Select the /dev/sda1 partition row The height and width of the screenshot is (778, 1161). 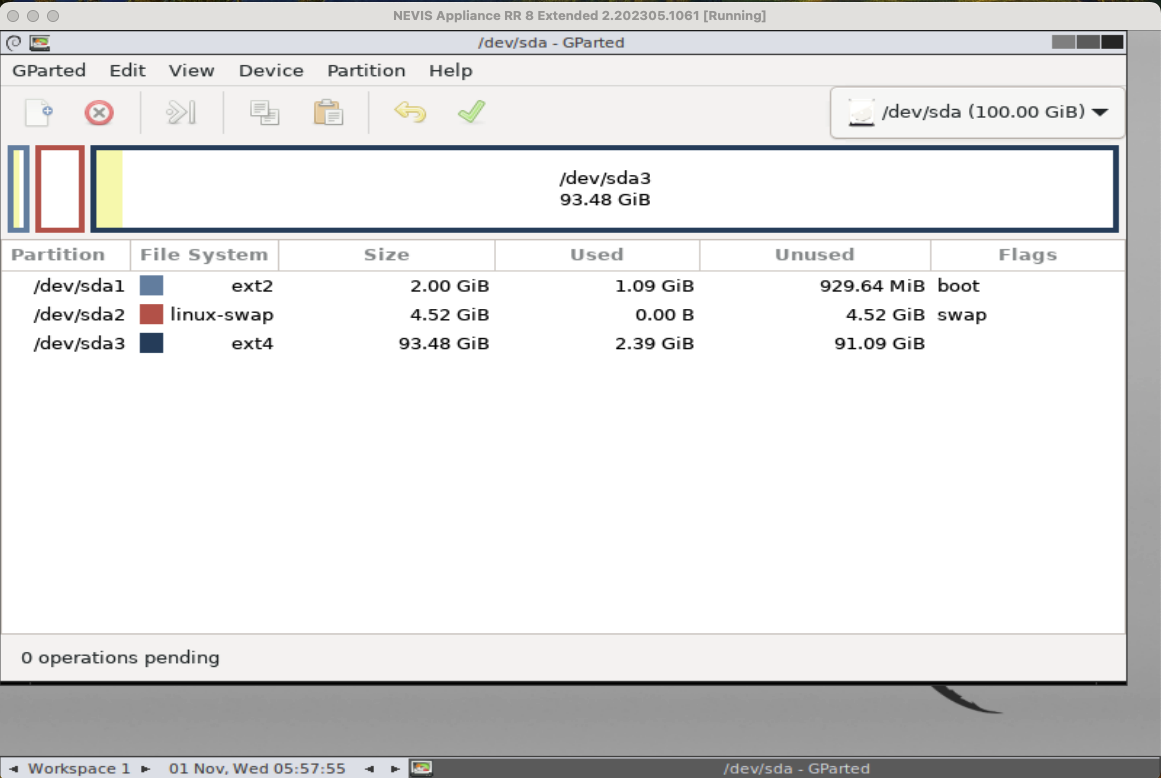(x=80, y=286)
